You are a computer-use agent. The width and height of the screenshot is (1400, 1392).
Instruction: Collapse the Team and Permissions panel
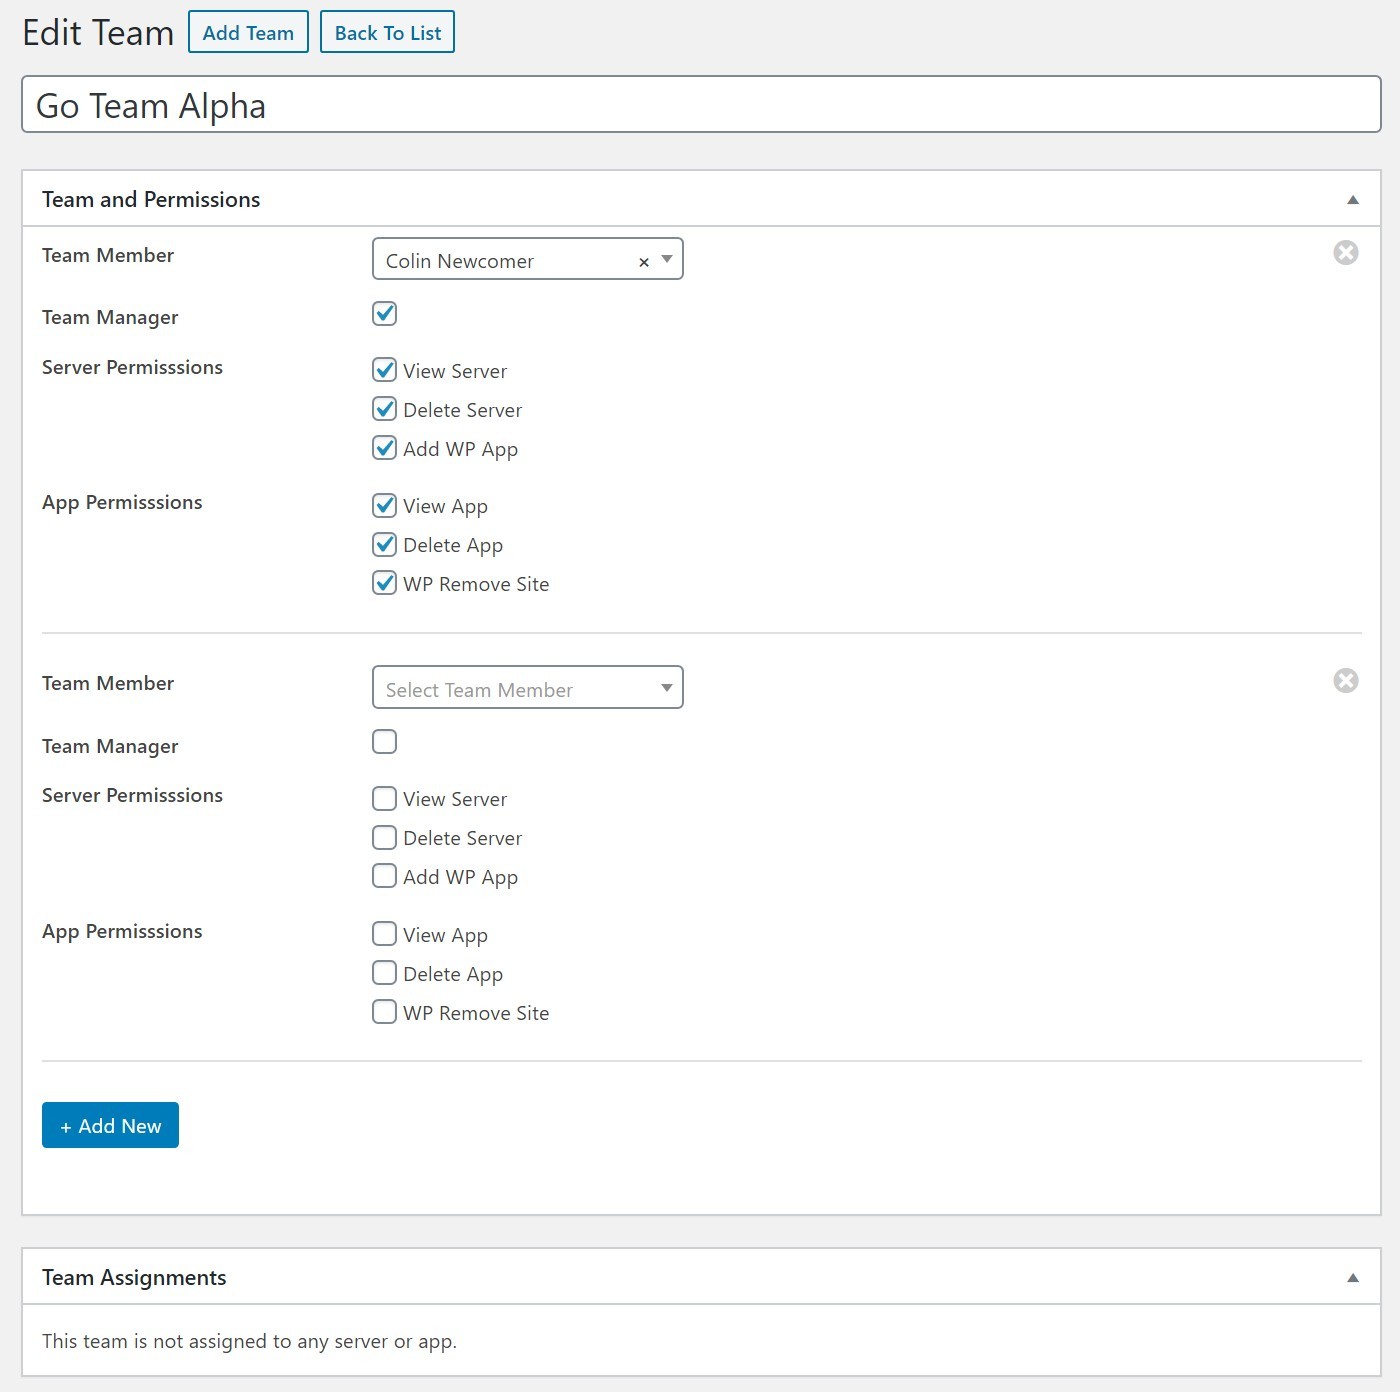pyautogui.click(x=1353, y=200)
